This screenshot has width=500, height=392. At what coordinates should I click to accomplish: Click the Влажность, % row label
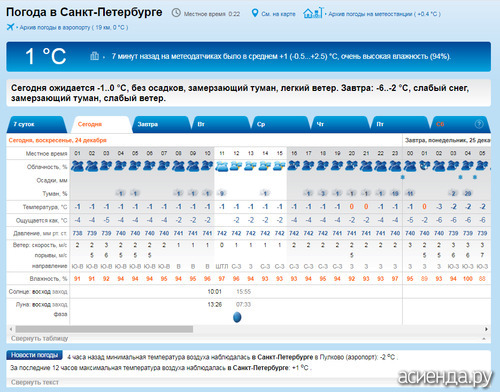pyautogui.click(x=48, y=279)
